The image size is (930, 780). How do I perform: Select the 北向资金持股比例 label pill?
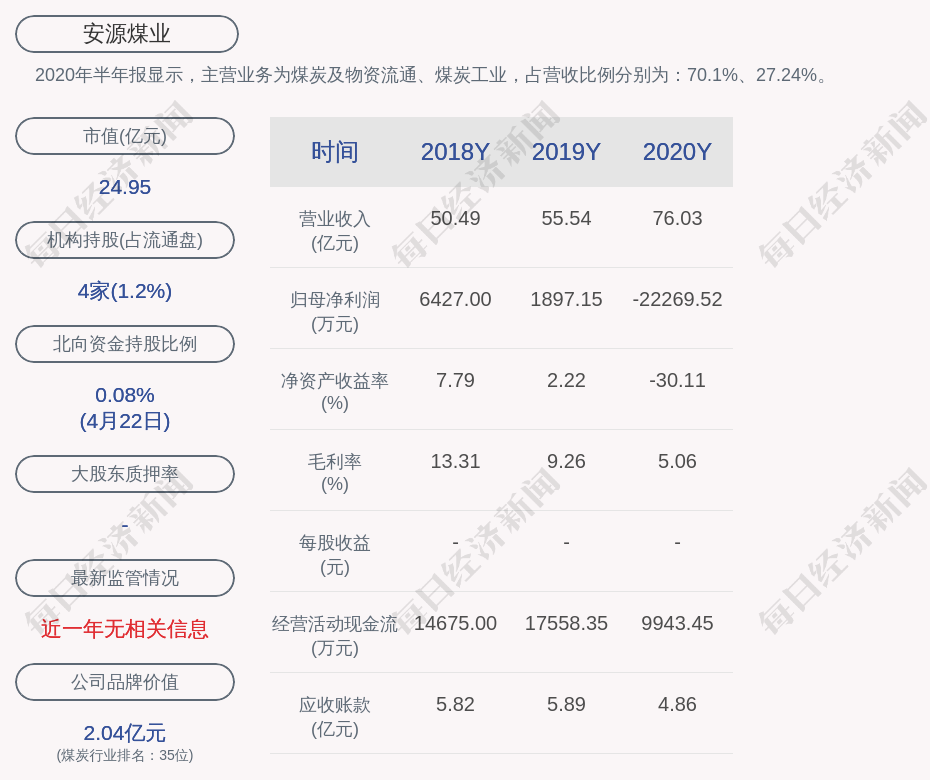tap(125, 343)
